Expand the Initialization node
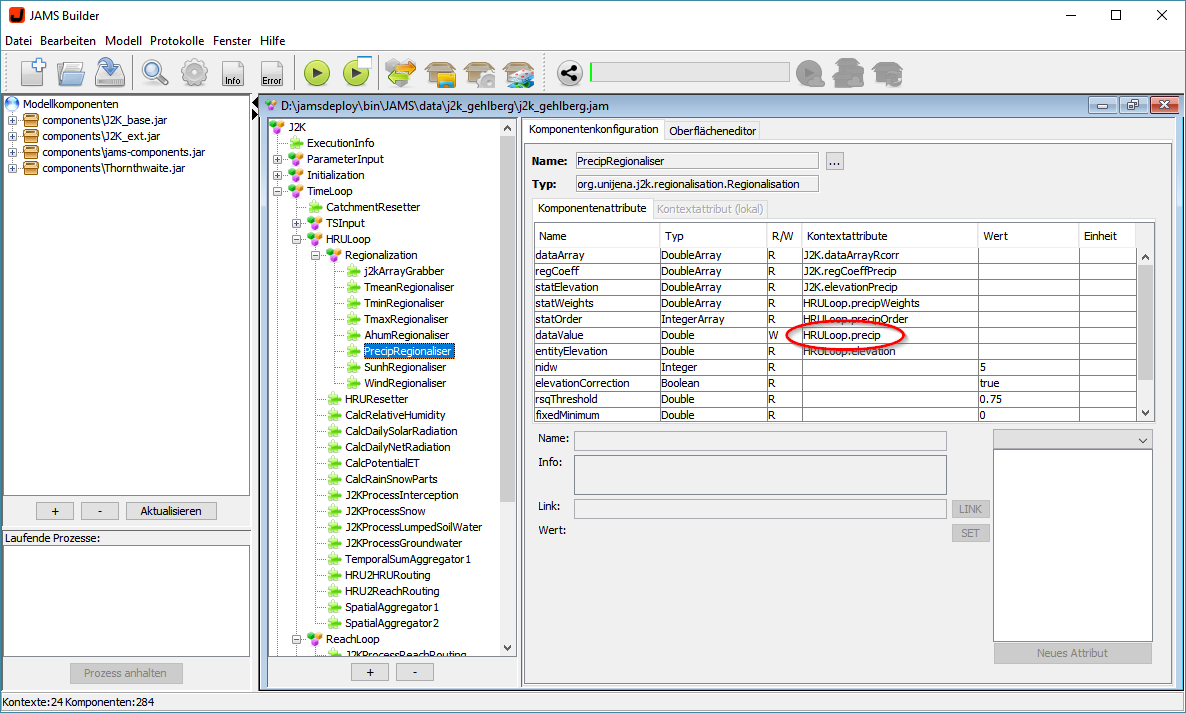 point(278,175)
